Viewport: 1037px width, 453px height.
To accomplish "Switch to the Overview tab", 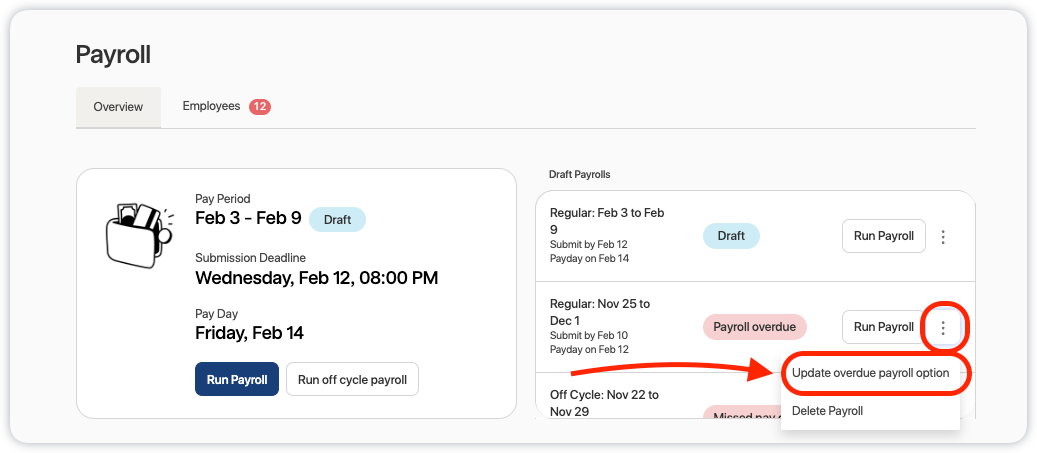I will click(118, 107).
